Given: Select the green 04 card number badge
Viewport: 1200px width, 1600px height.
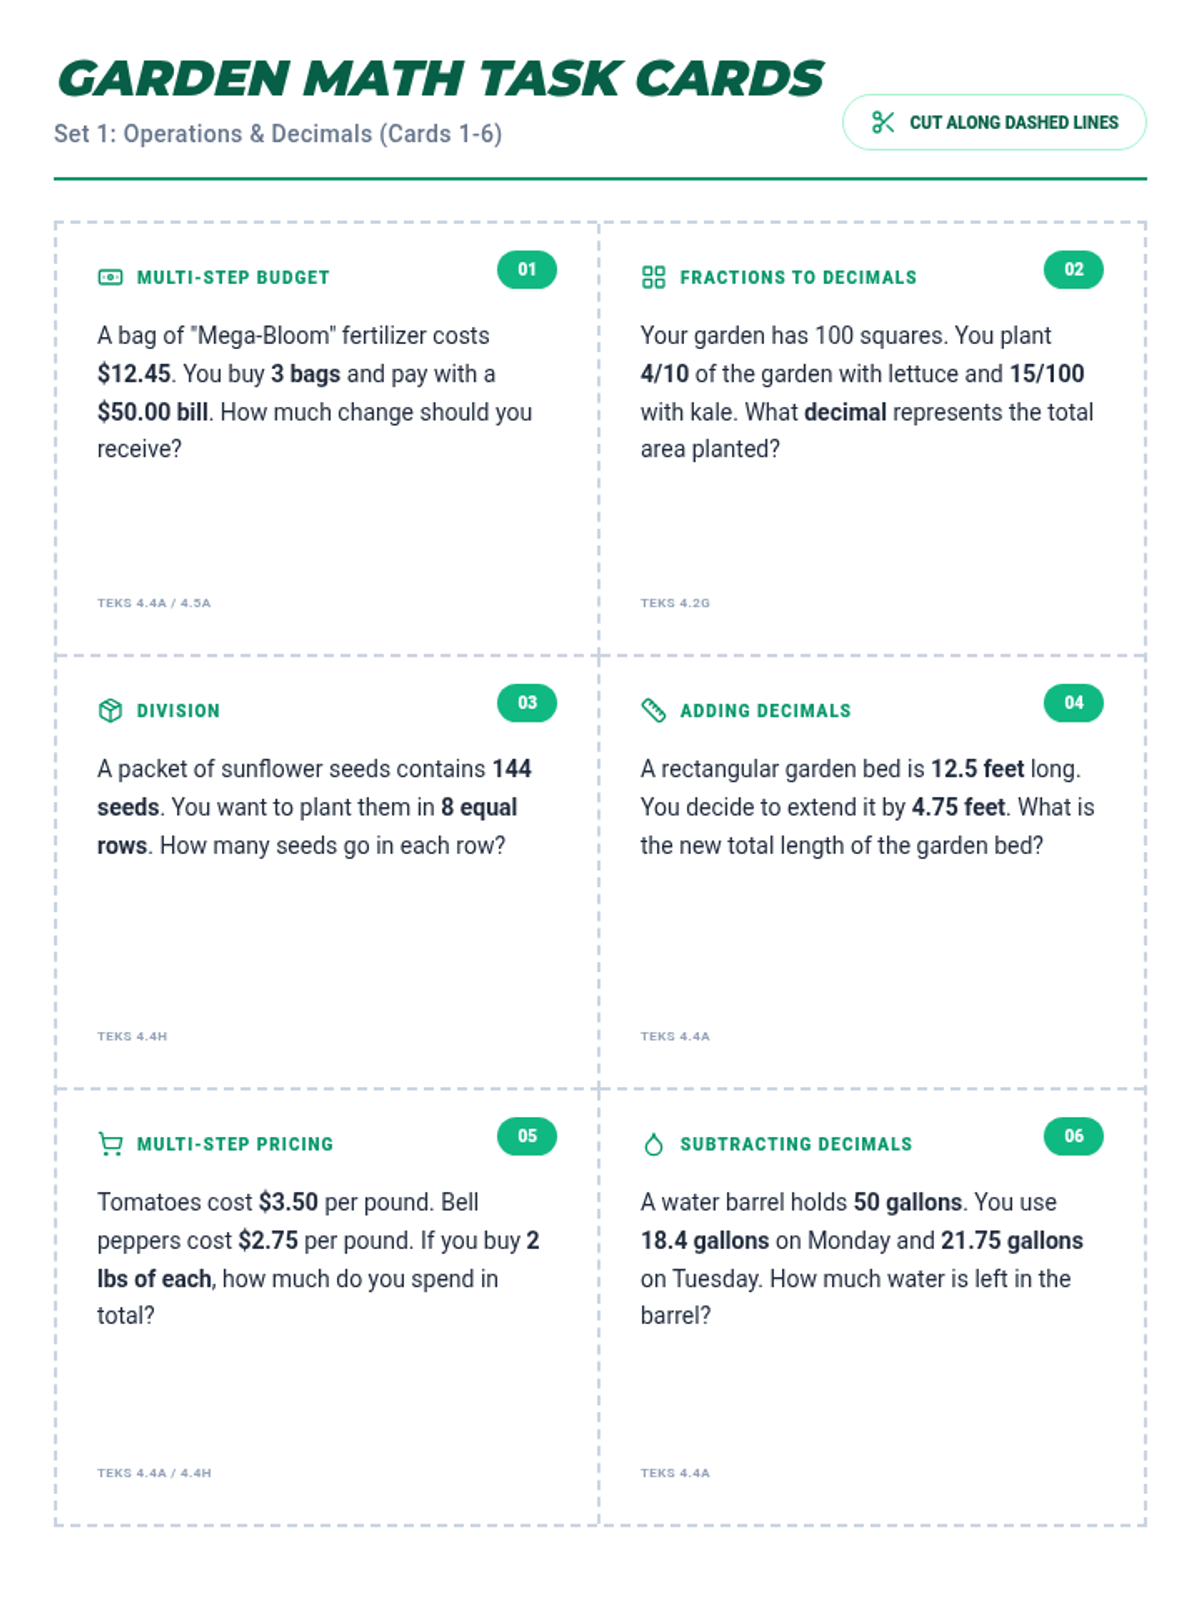Looking at the screenshot, I should click(1073, 702).
